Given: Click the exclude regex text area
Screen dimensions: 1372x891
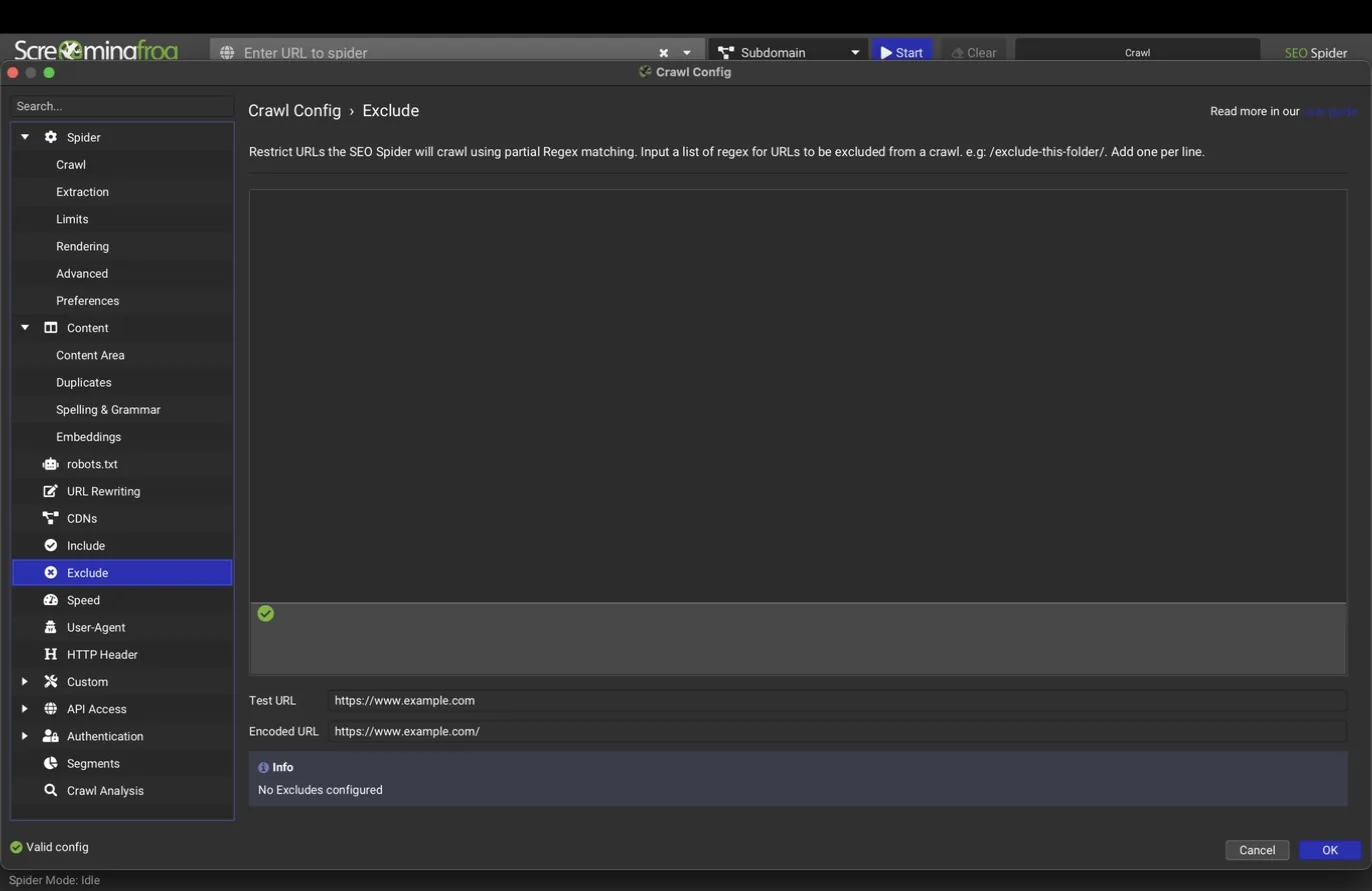Looking at the screenshot, I should pyautogui.click(x=798, y=396).
